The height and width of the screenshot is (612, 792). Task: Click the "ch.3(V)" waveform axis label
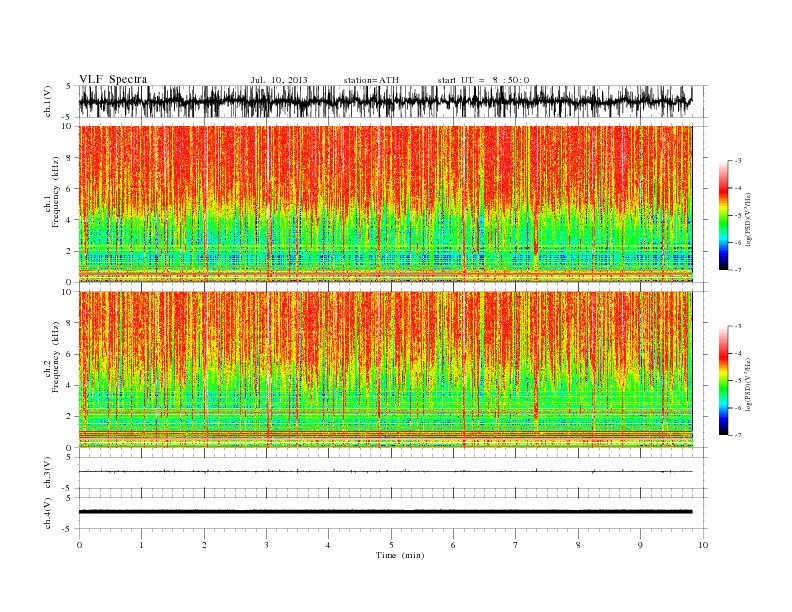pos(48,473)
